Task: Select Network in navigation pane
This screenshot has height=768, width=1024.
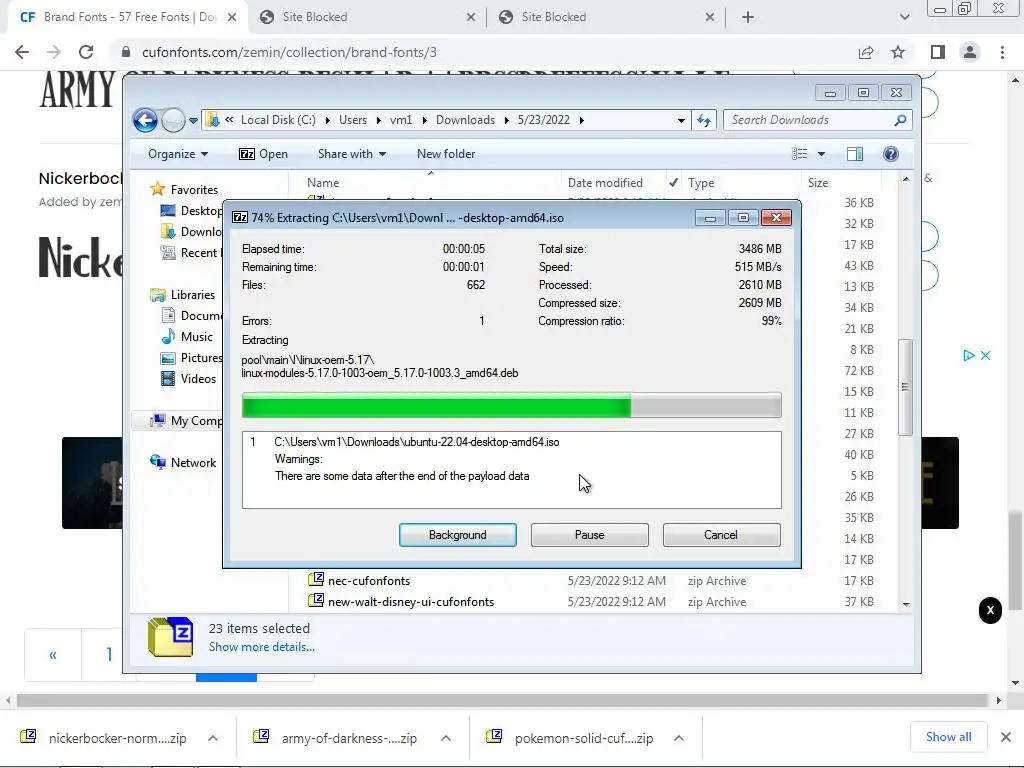Action: click(193, 462)
